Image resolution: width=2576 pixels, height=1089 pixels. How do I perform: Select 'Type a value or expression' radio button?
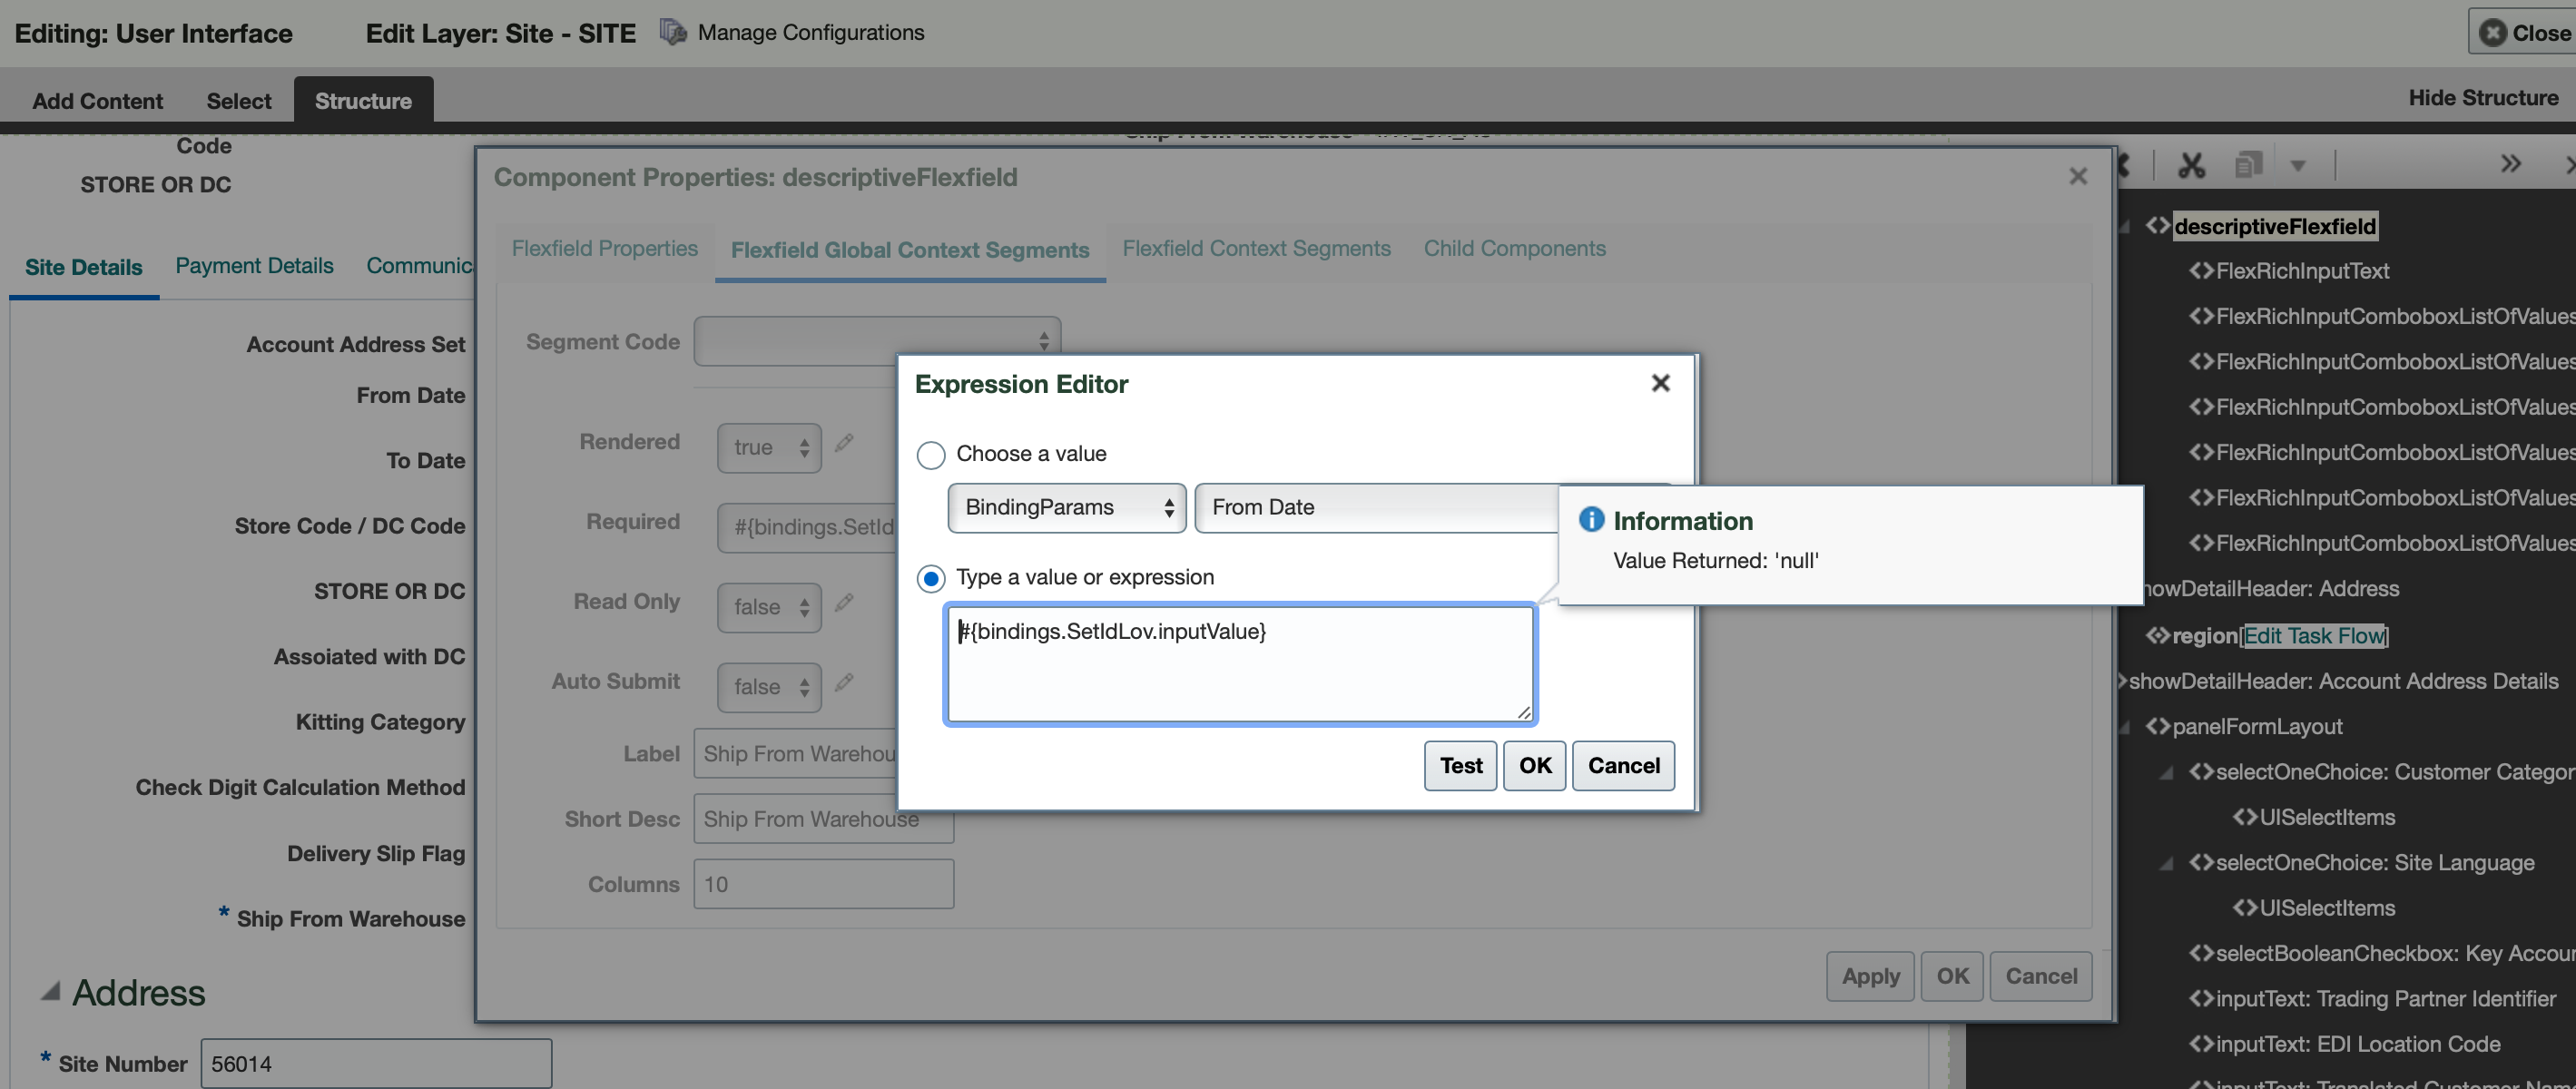930,578
